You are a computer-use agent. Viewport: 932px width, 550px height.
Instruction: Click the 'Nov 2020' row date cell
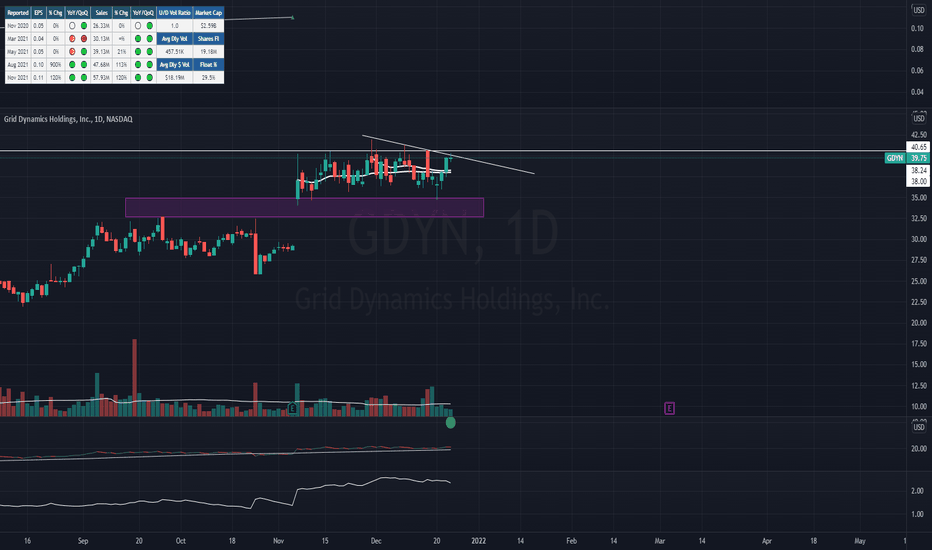(x=18, y=26)
